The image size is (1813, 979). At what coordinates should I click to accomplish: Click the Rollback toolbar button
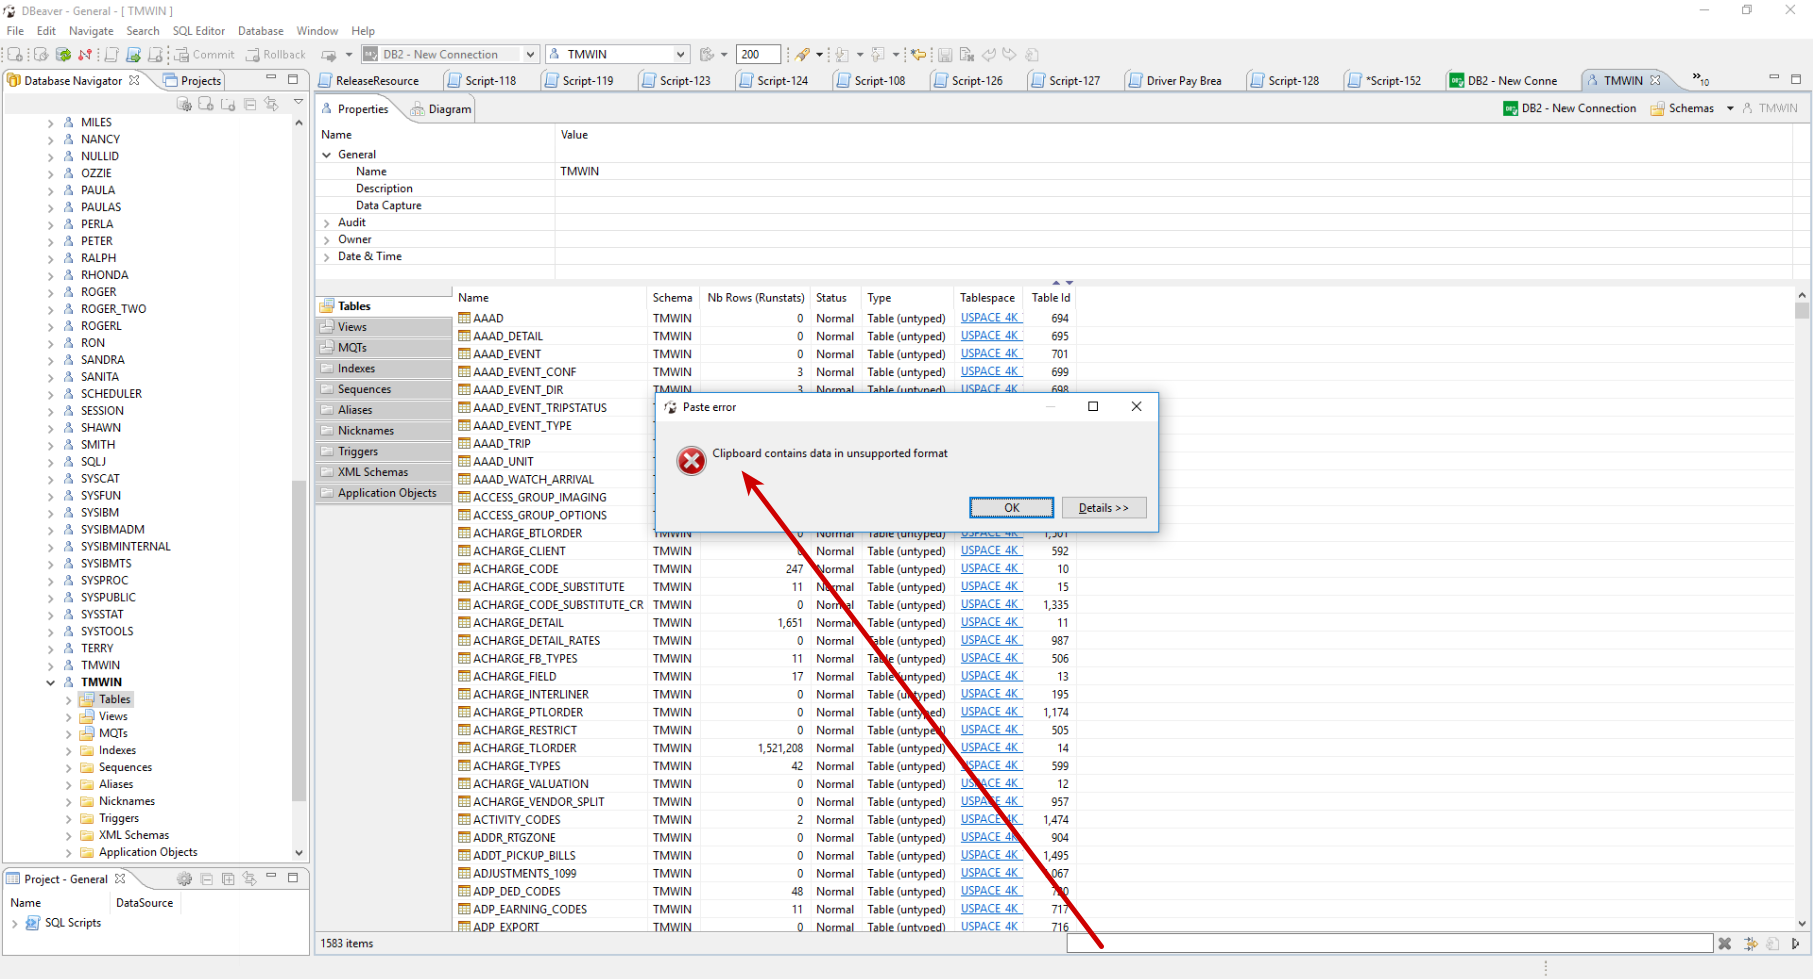276,55
